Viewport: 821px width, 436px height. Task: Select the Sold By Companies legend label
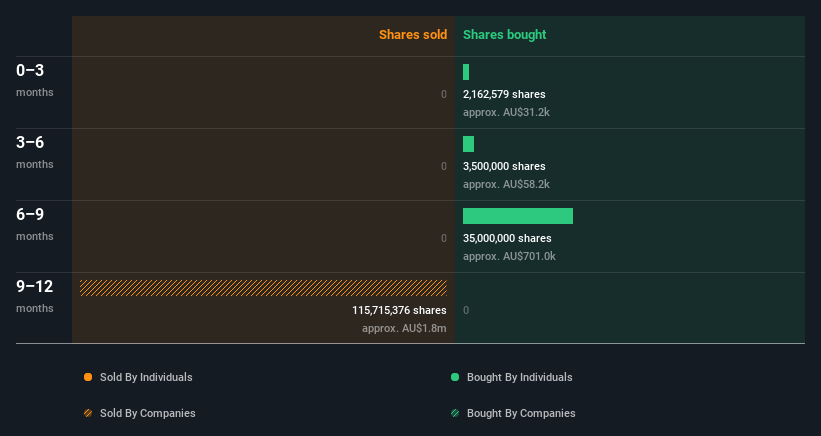click(x=148, y=413)
